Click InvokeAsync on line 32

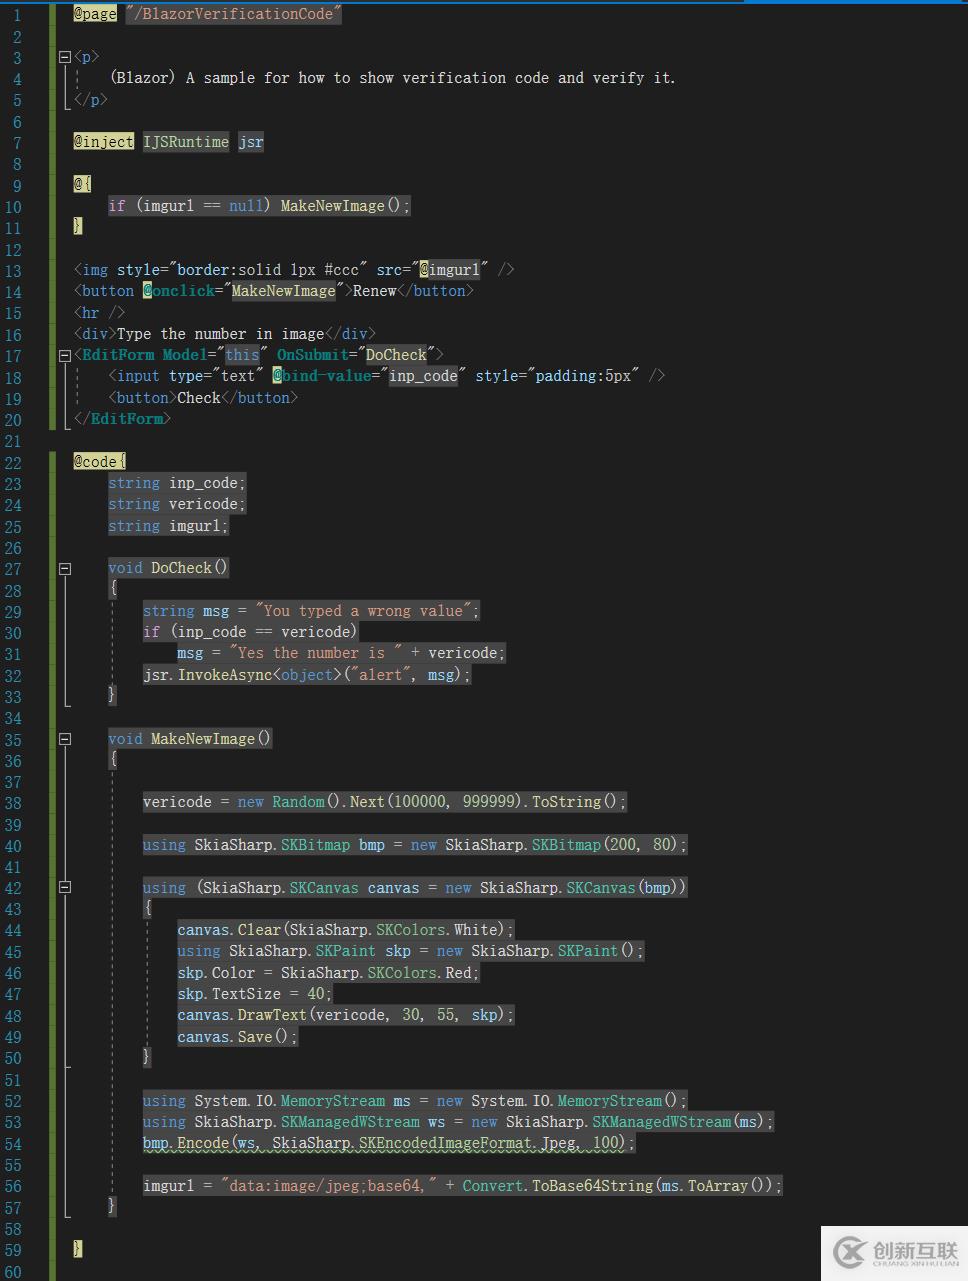tap(225, 675)
